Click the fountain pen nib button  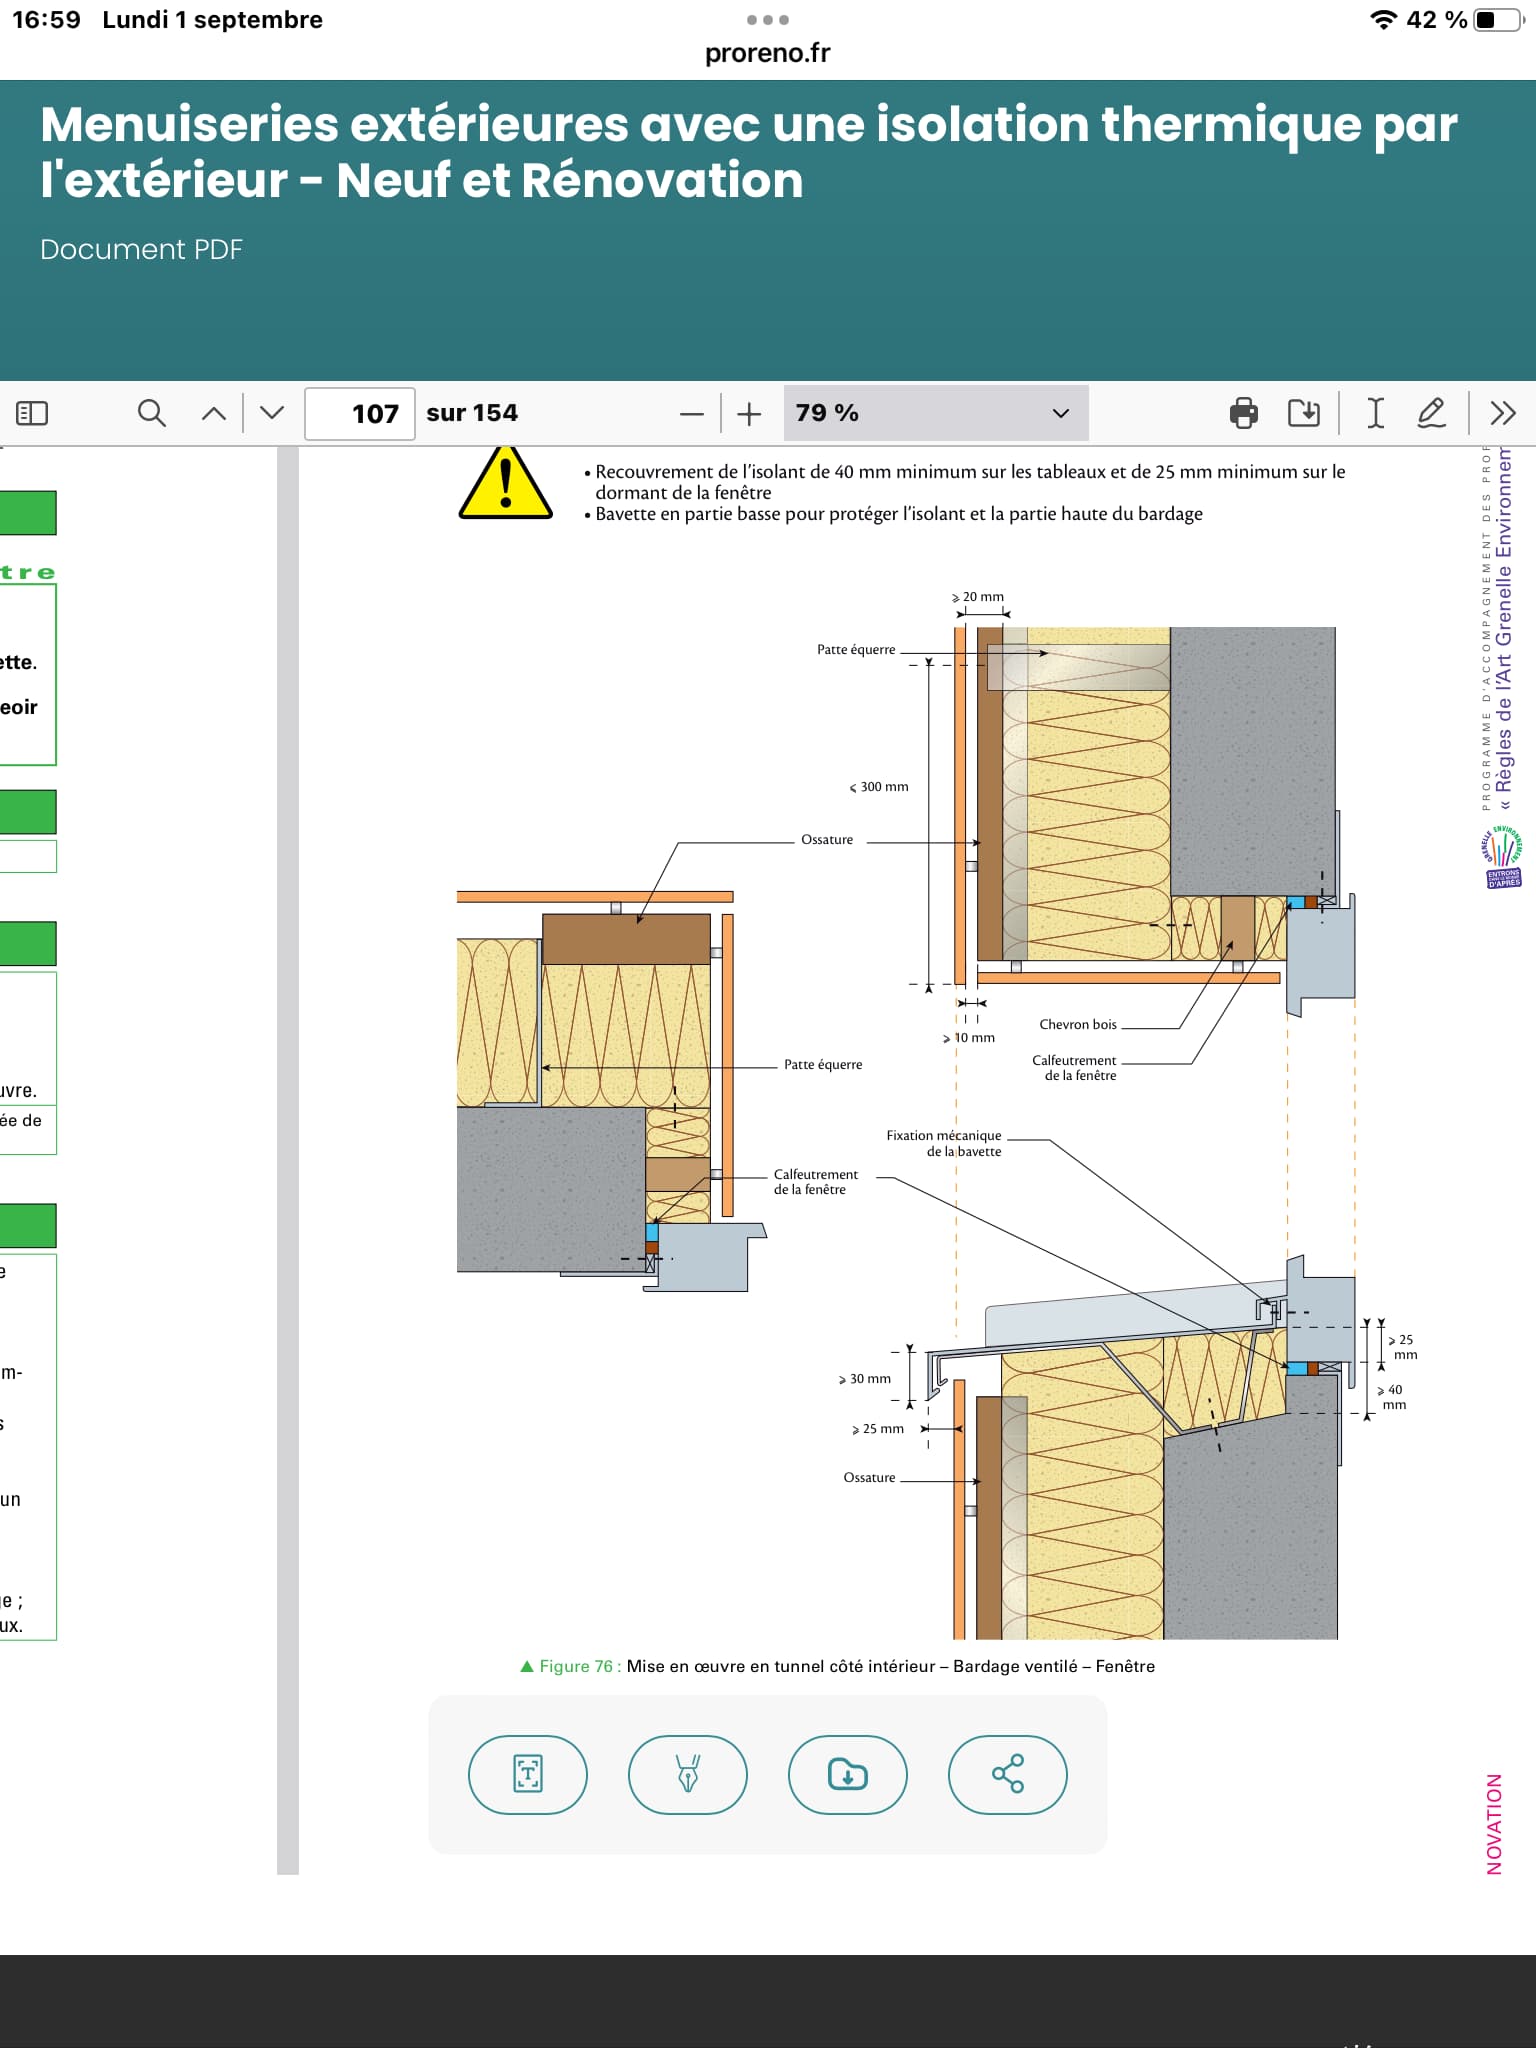click(688, 1774)
